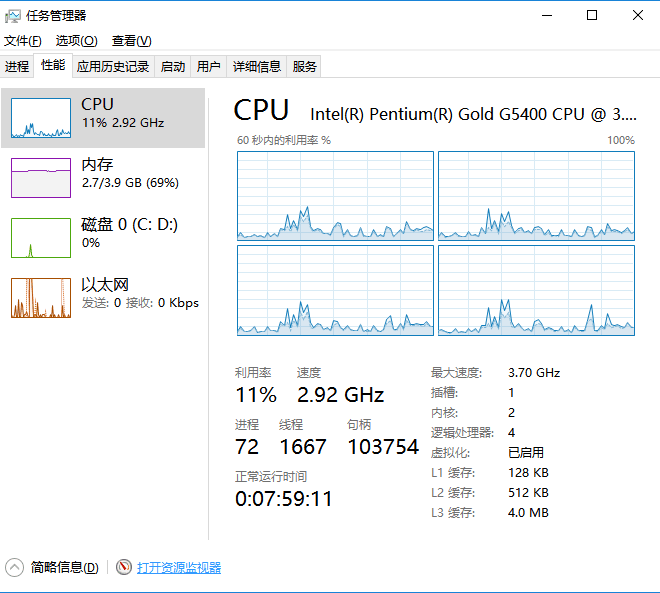660x593 pixels.
Task: Click the Task Manager title bar icon
Action: [13, 15]
